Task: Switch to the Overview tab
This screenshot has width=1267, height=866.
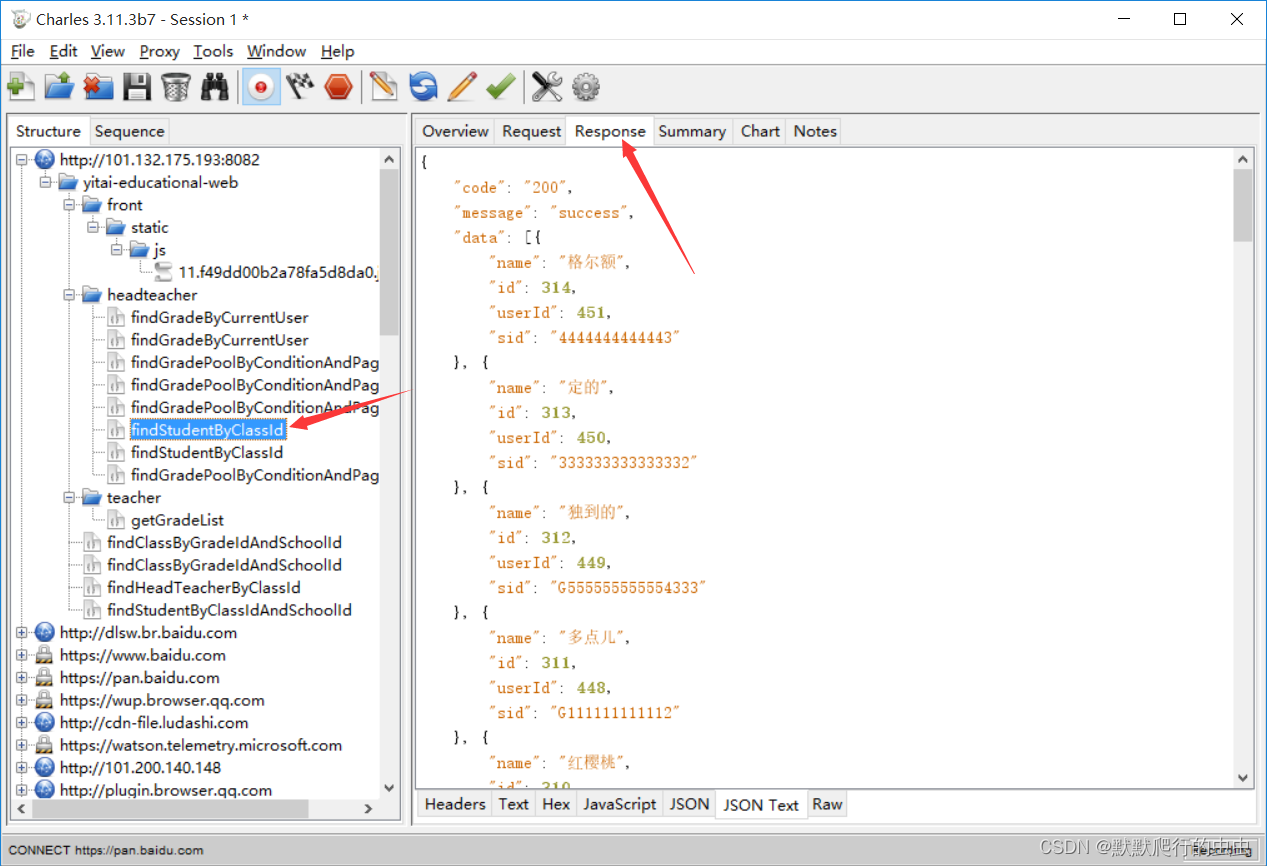Action: pyautogui.click(x=455, y=131)
